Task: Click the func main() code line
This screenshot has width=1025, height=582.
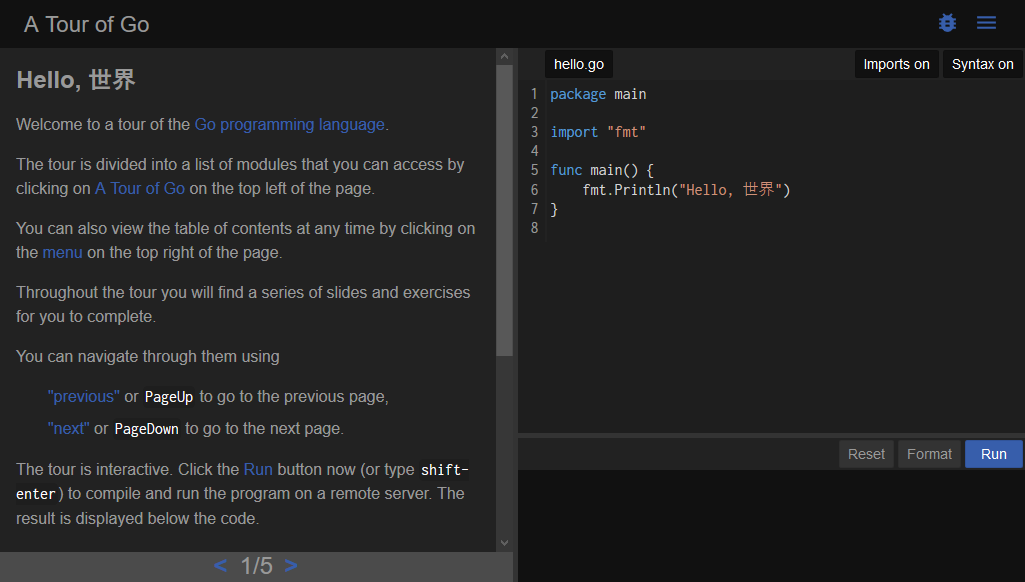Action: coord(602,170)
